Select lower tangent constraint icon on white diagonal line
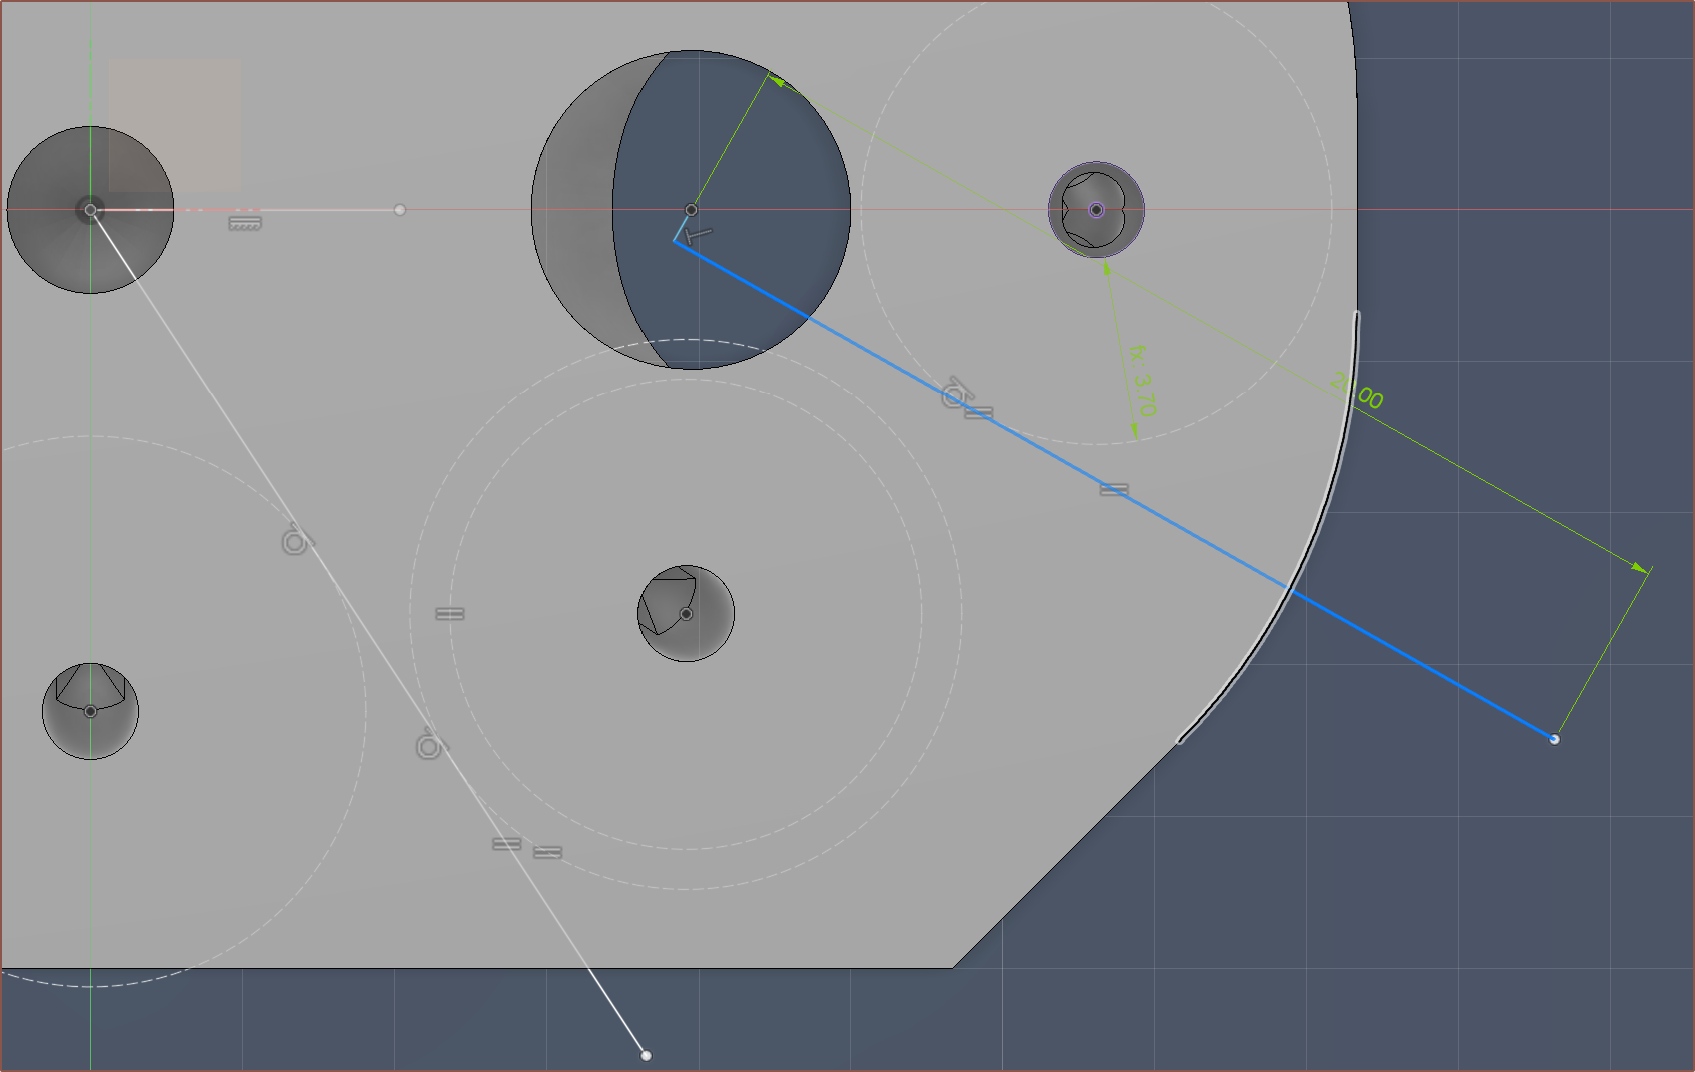The height and width of the screenshot is (1072, 1695). [430, 745]
